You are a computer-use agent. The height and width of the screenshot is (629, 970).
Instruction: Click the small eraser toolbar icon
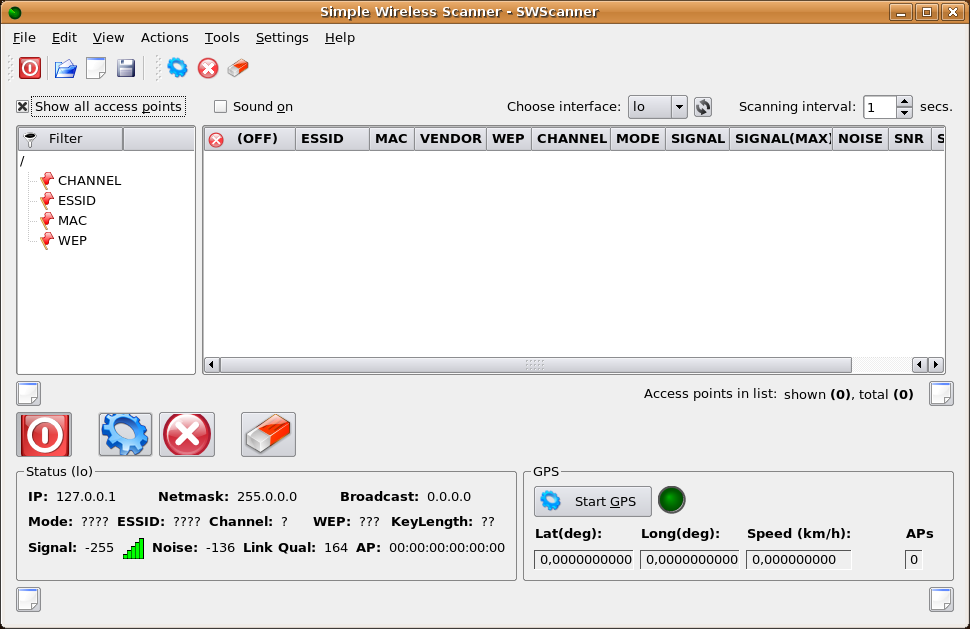coord(238,68)
